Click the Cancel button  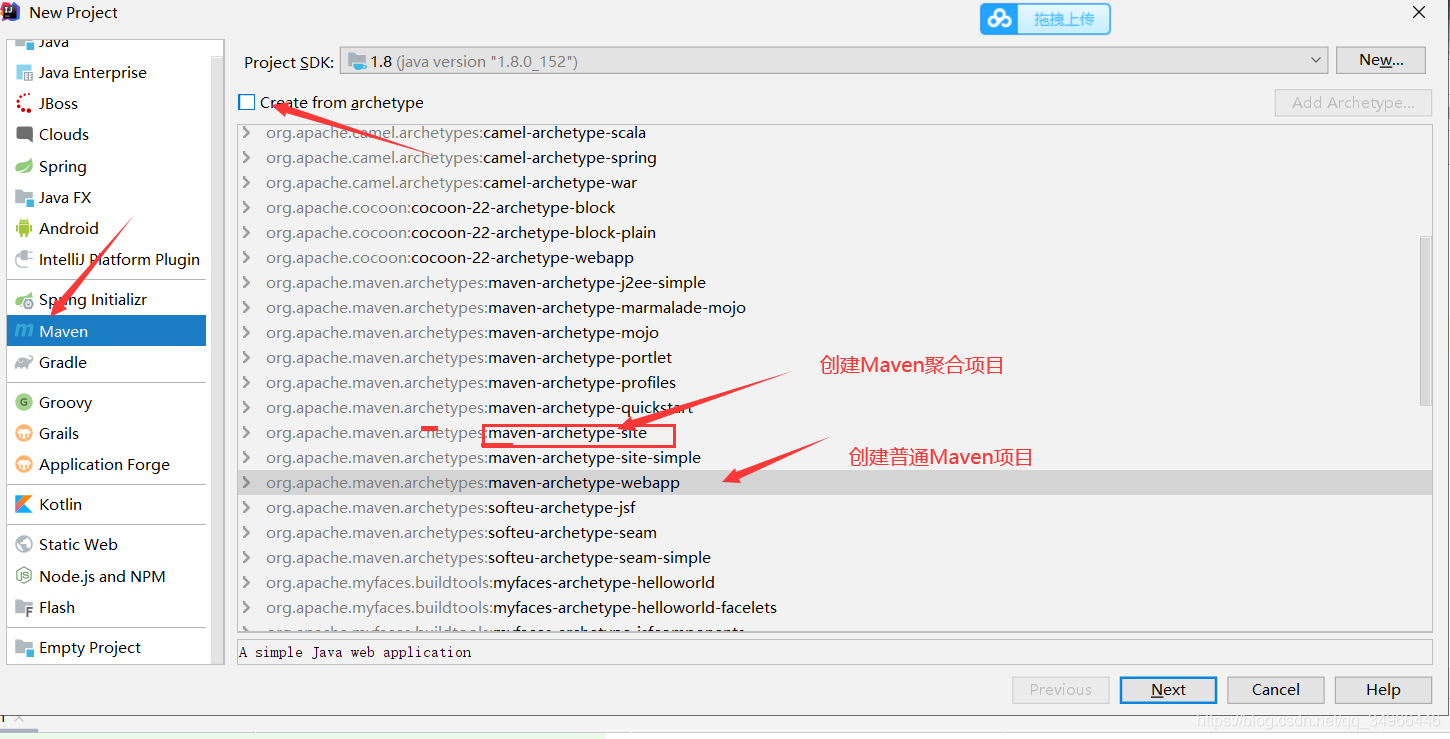click(x=1276, y=690)
